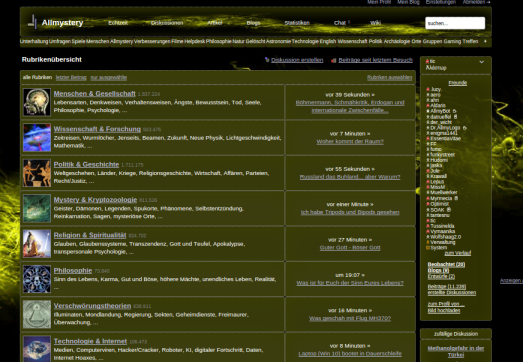This screenshot has height=362, width=523.
Task: Open Echtzeit in main navigation
Action: point(118,23)
